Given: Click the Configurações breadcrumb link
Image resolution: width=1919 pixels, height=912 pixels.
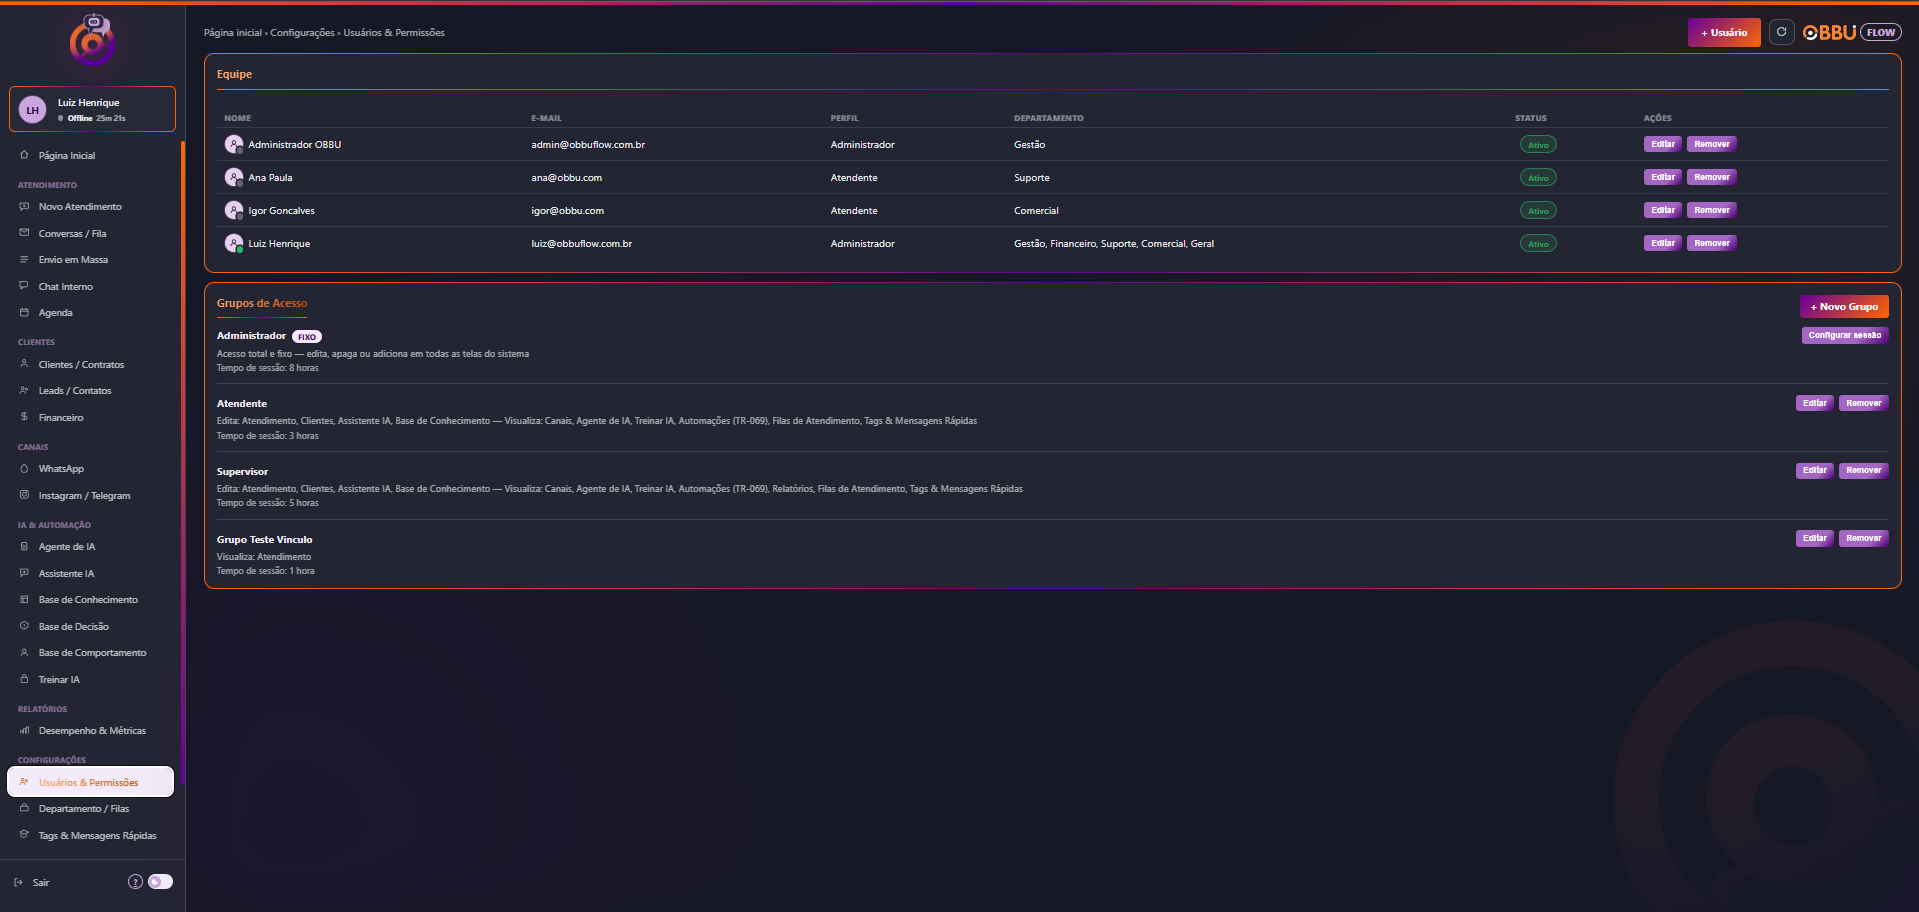Looking at the screenshot, I should click(302, 32).
